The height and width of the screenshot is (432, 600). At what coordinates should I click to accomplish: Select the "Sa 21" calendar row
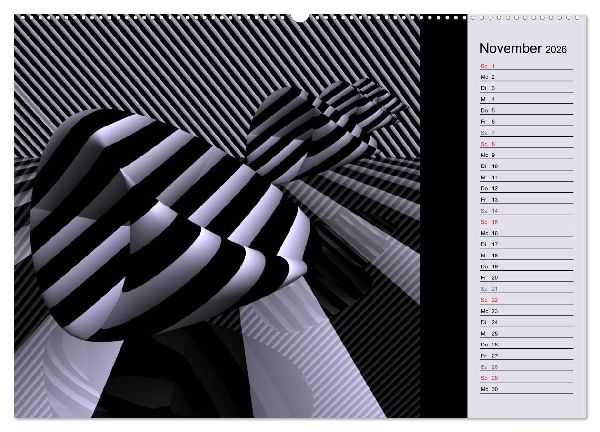coord(527,289)
